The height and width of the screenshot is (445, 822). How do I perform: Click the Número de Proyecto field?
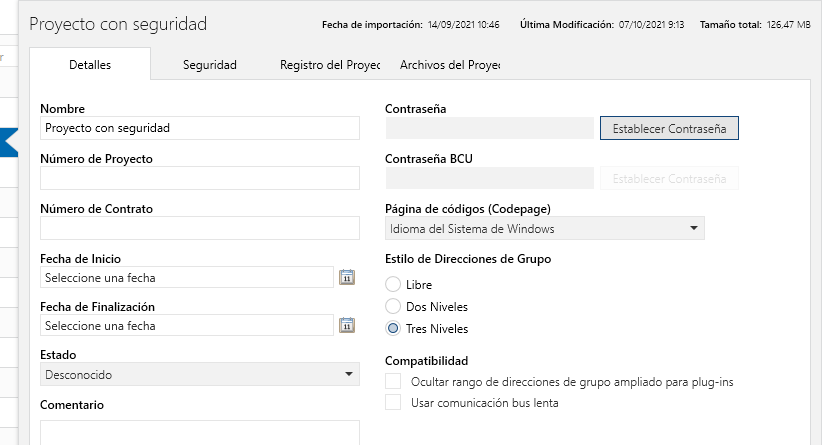(200, 178)
